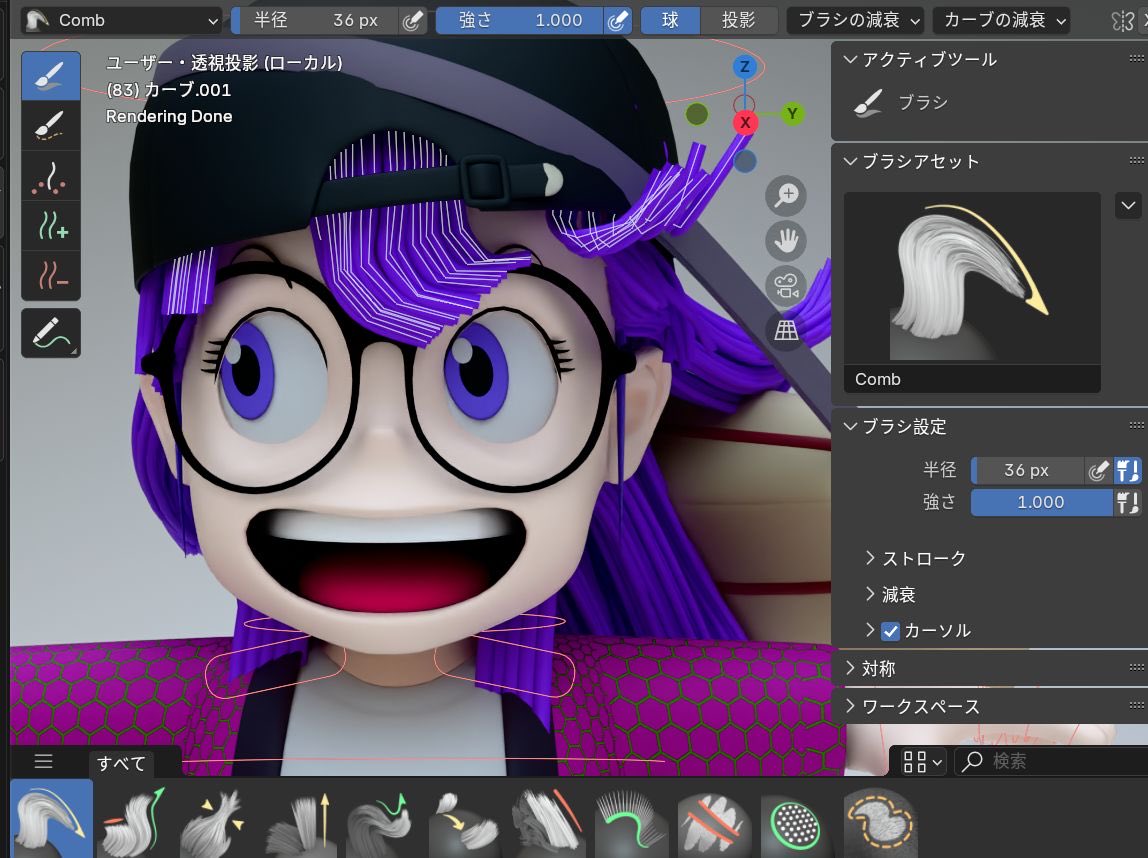Select the Annotate pencil tool
Image resolution: width=1148 pixels, height=858 pixels.
[51, 333]
